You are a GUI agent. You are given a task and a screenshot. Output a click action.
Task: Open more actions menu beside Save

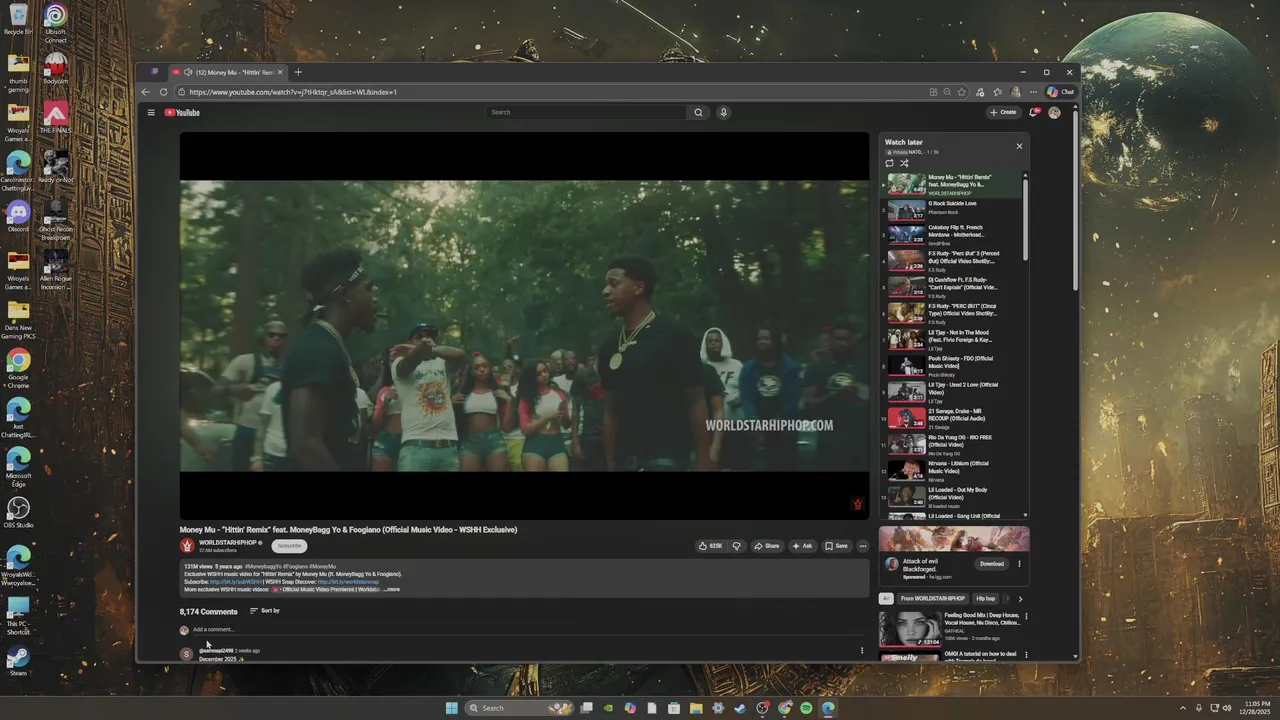[x=862, y=546]
